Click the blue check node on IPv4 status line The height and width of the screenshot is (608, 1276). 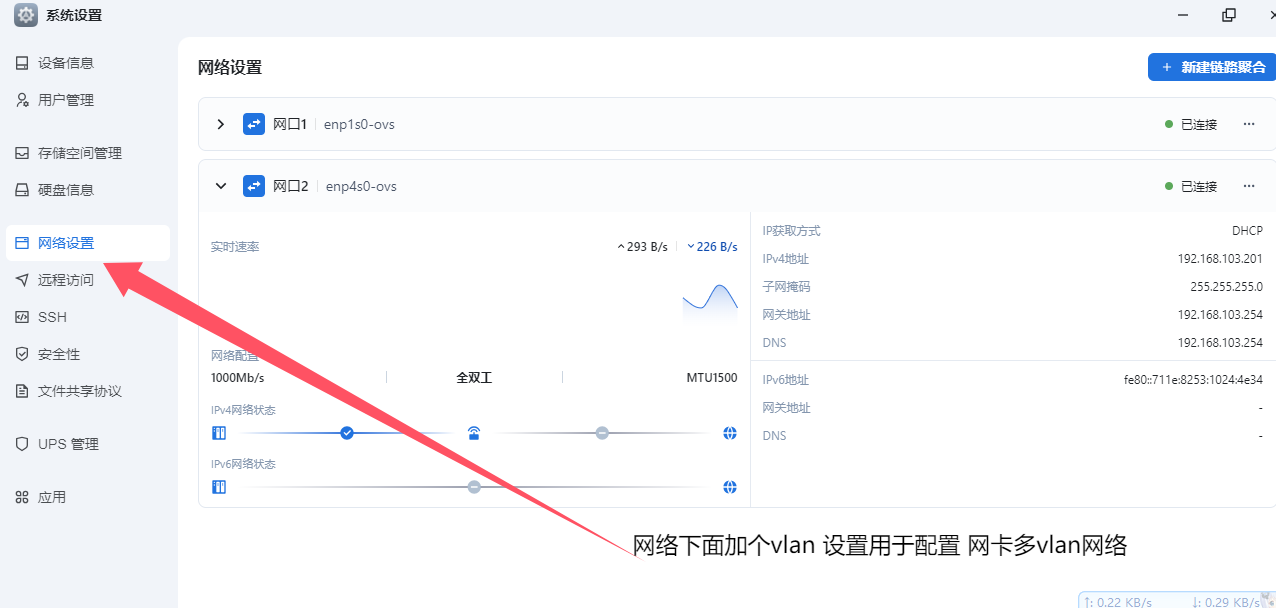tap(347, 433)
